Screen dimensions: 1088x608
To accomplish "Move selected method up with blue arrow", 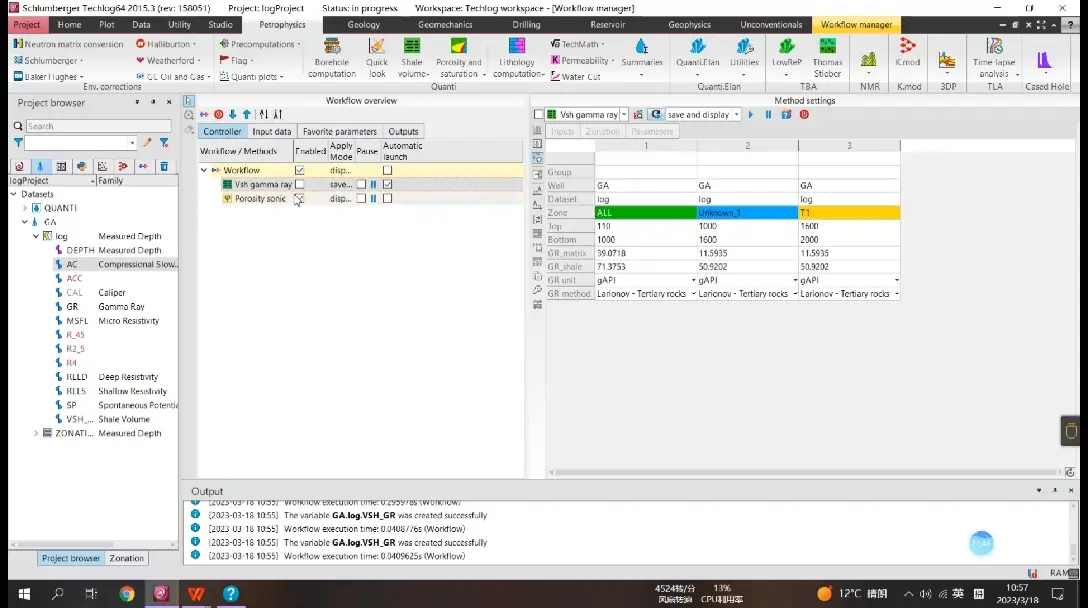I will [x=246, y=115].
